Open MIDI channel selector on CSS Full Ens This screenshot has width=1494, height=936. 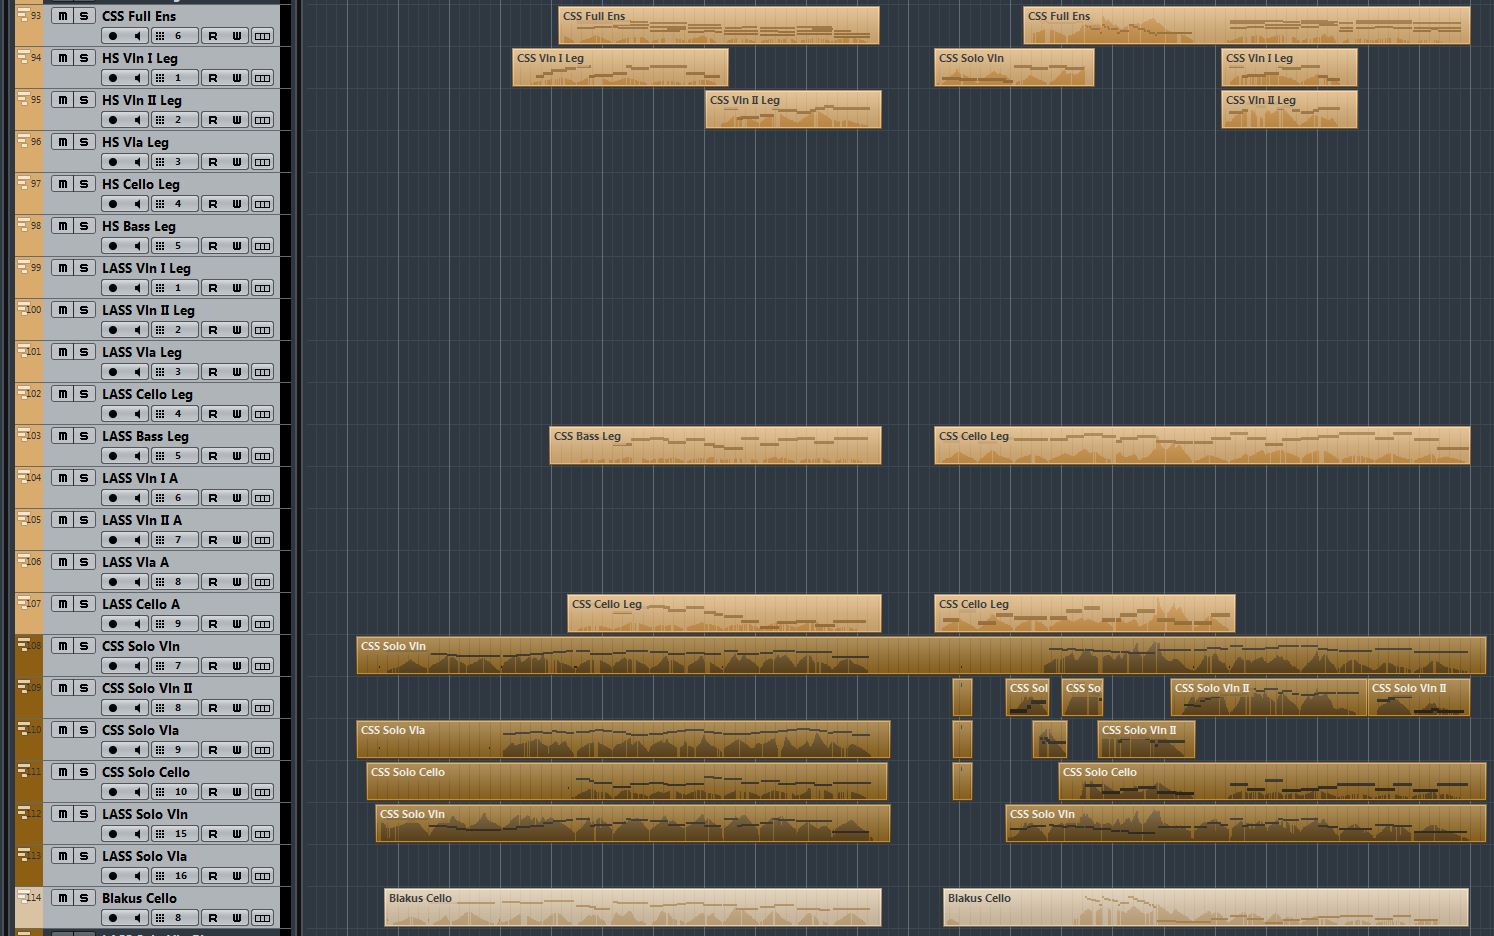coord(174,36)
